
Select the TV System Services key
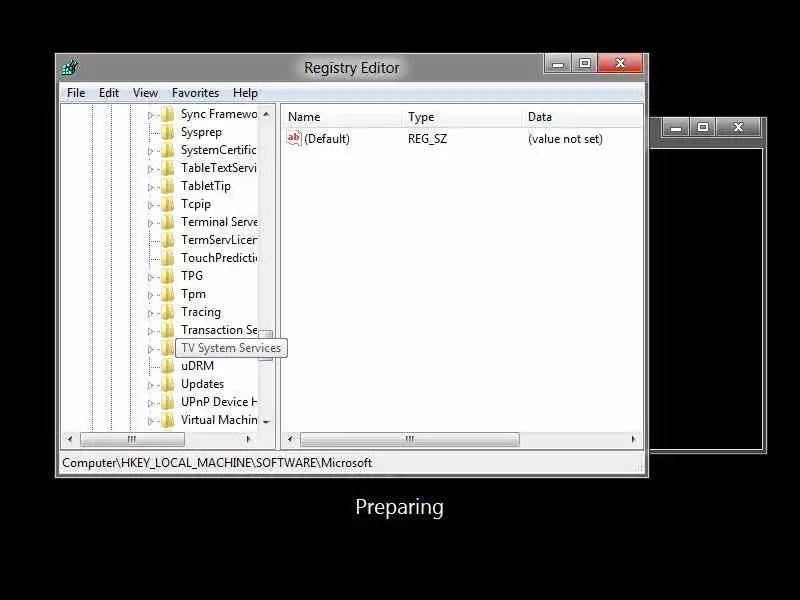231,348
